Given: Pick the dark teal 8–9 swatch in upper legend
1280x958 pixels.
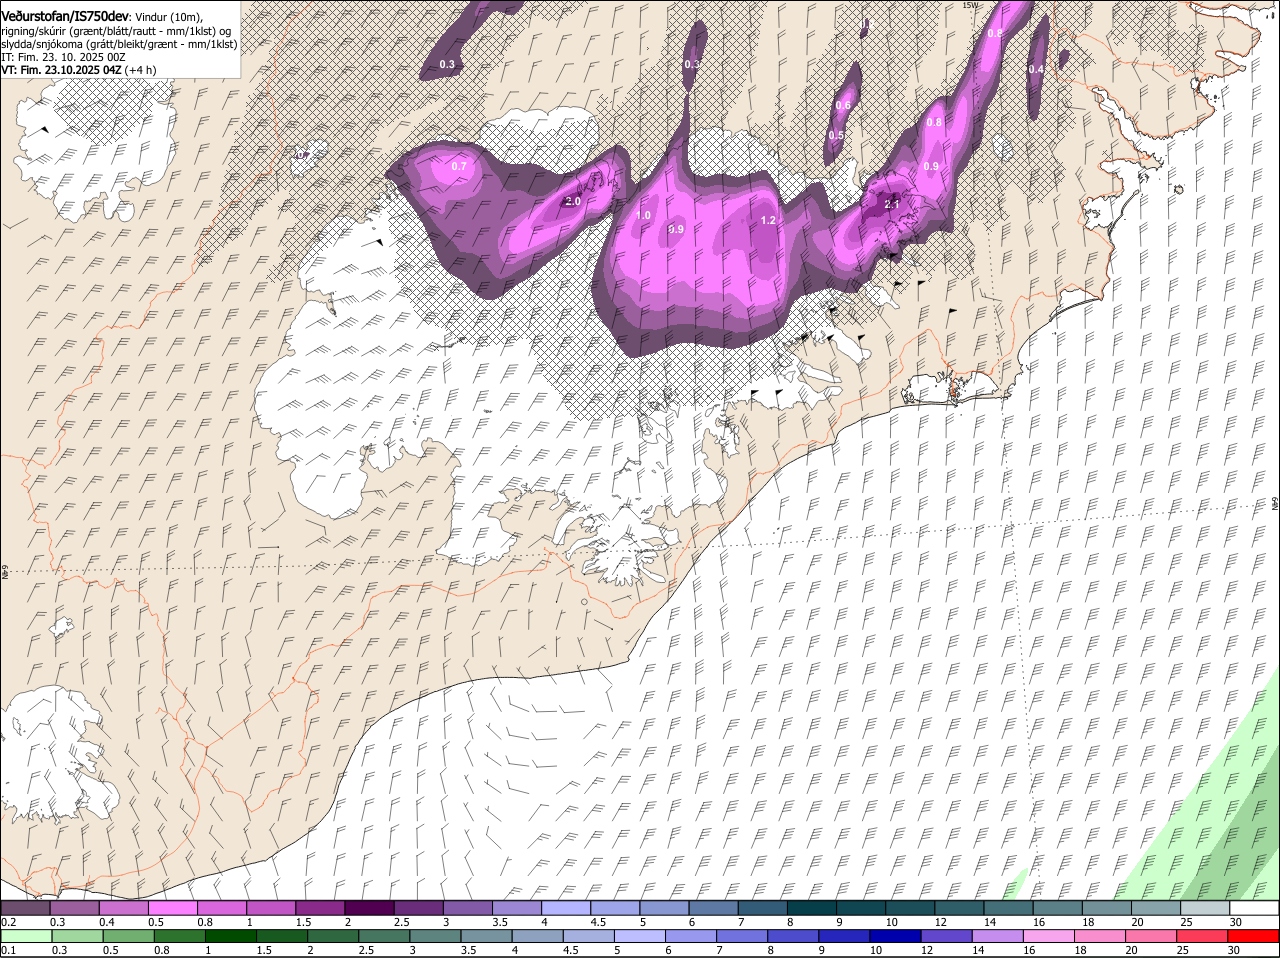Looking at the screenshot, I should [813, 908].
